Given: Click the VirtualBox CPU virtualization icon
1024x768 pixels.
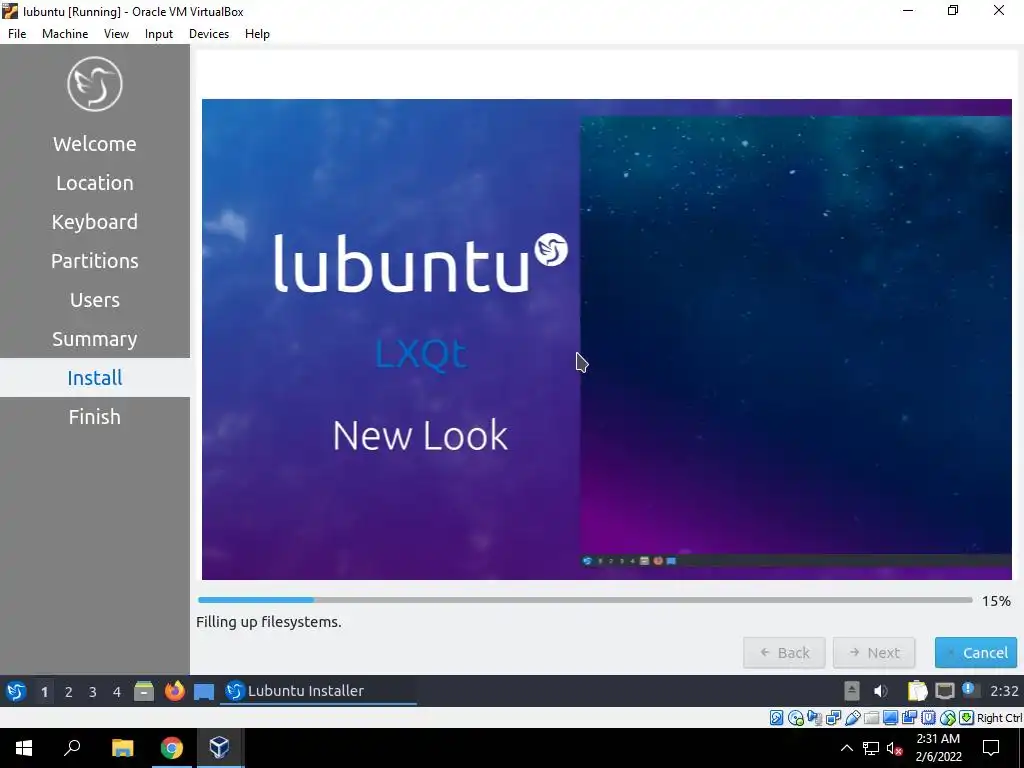Looking at the screenshot, I should [x=928, y=718].
